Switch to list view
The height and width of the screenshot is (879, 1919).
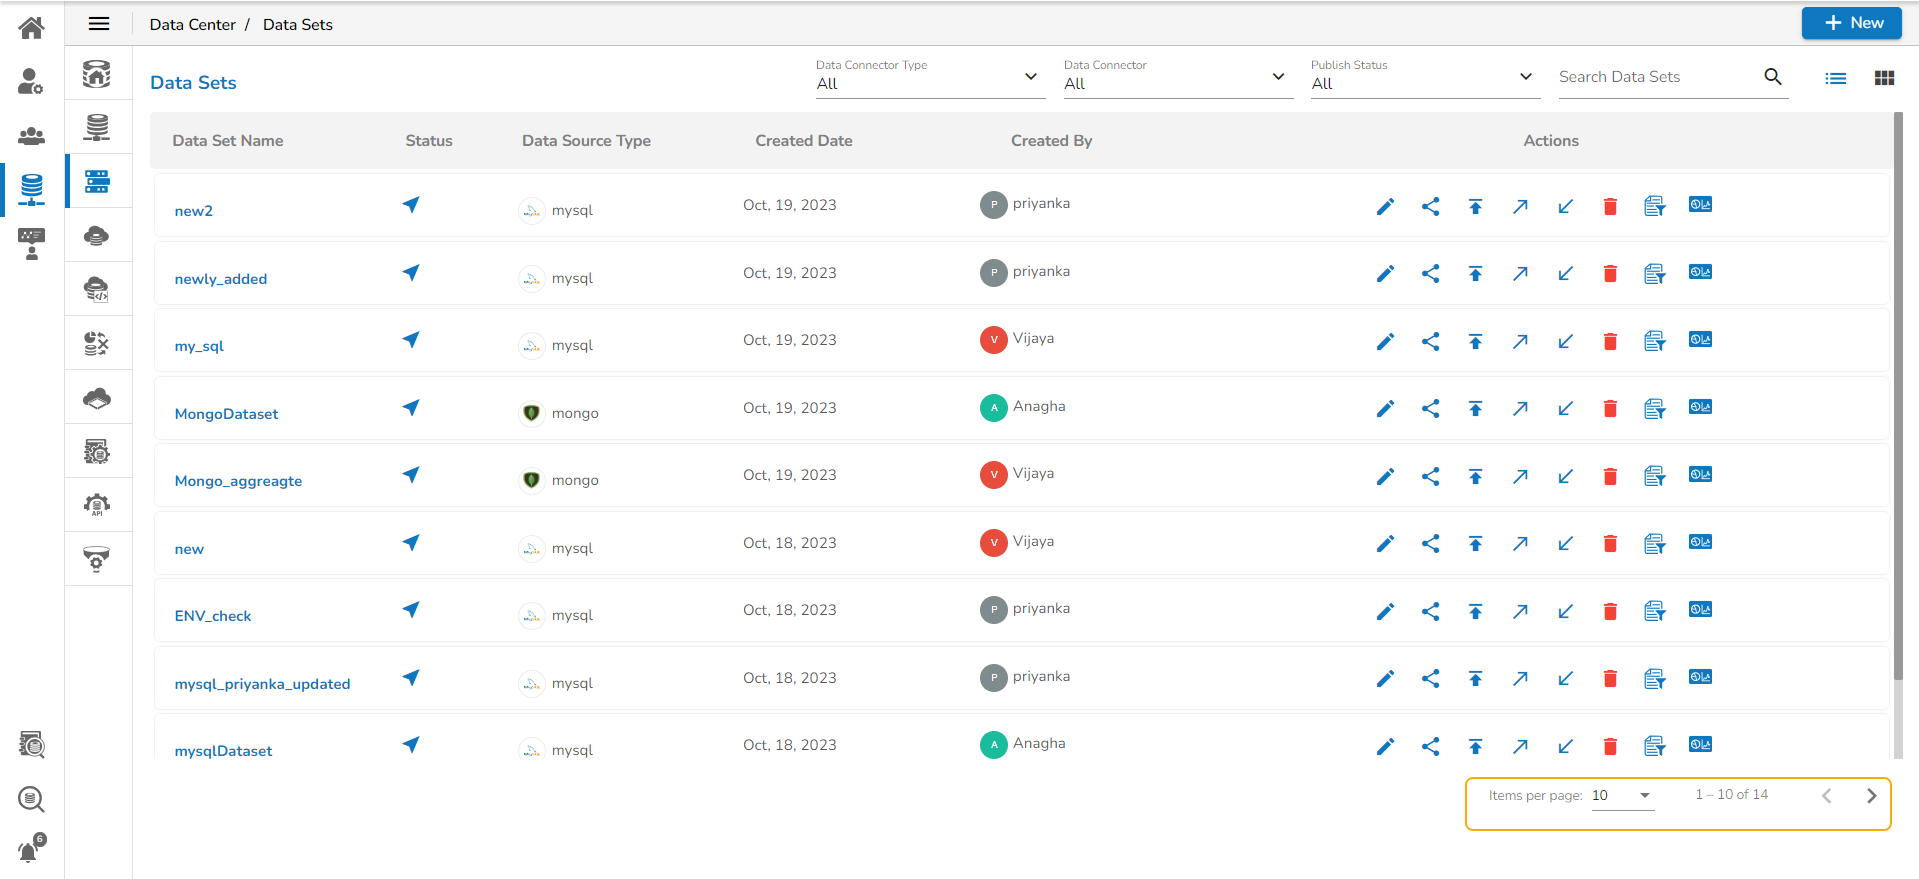[x=1835, y=78]
